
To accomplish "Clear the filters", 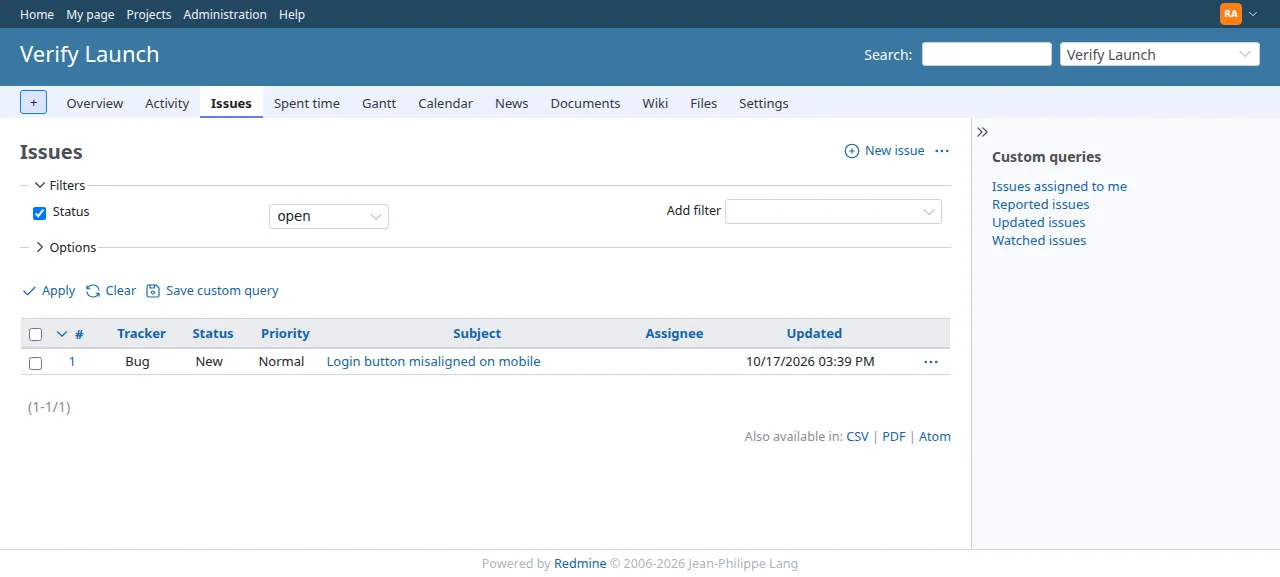I will (x=111, y=291).
